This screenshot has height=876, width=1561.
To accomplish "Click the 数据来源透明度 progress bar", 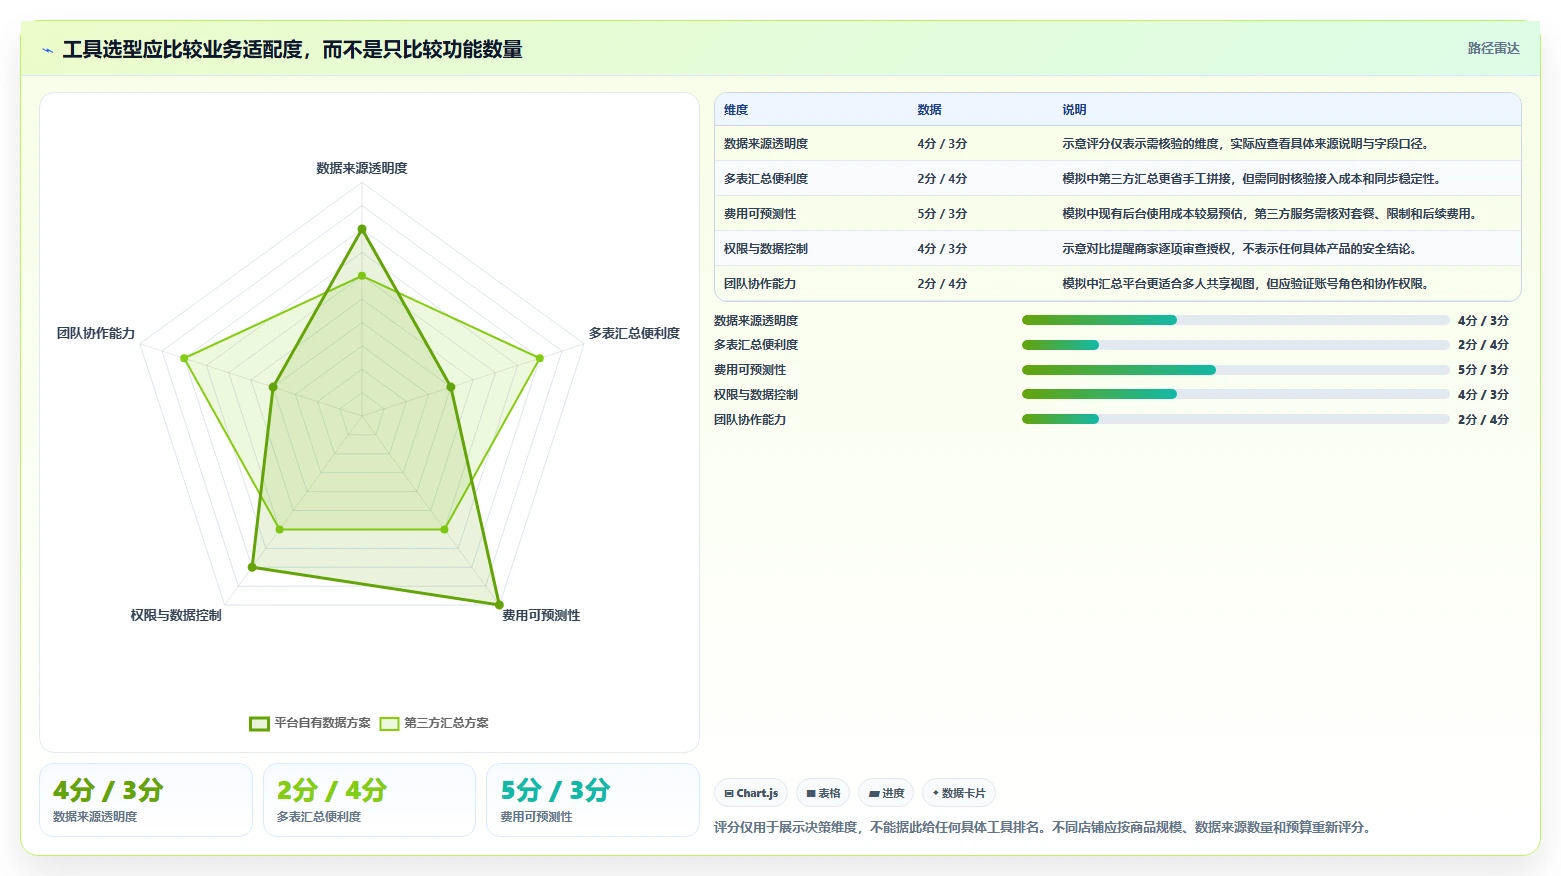I will [1235, 320].
